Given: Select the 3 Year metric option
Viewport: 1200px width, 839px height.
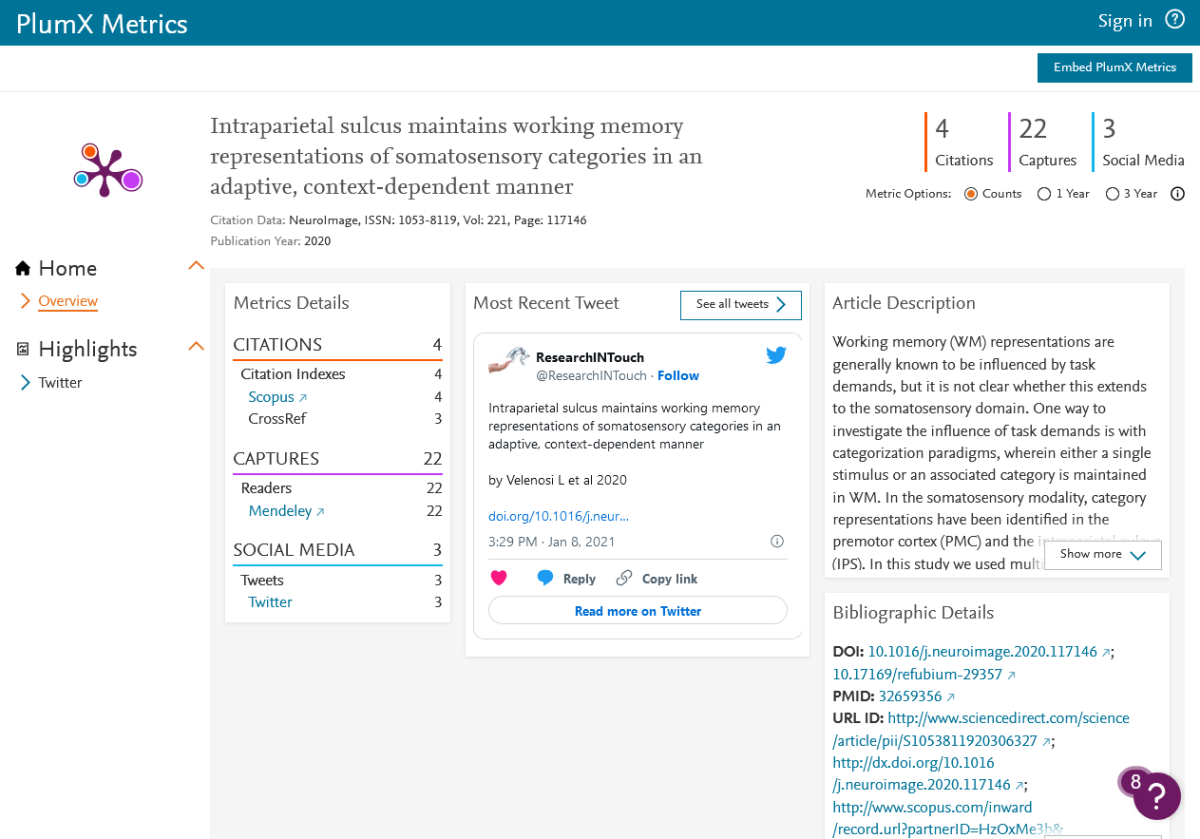Looking at the screenshot, I should (x=1112, y=194).
